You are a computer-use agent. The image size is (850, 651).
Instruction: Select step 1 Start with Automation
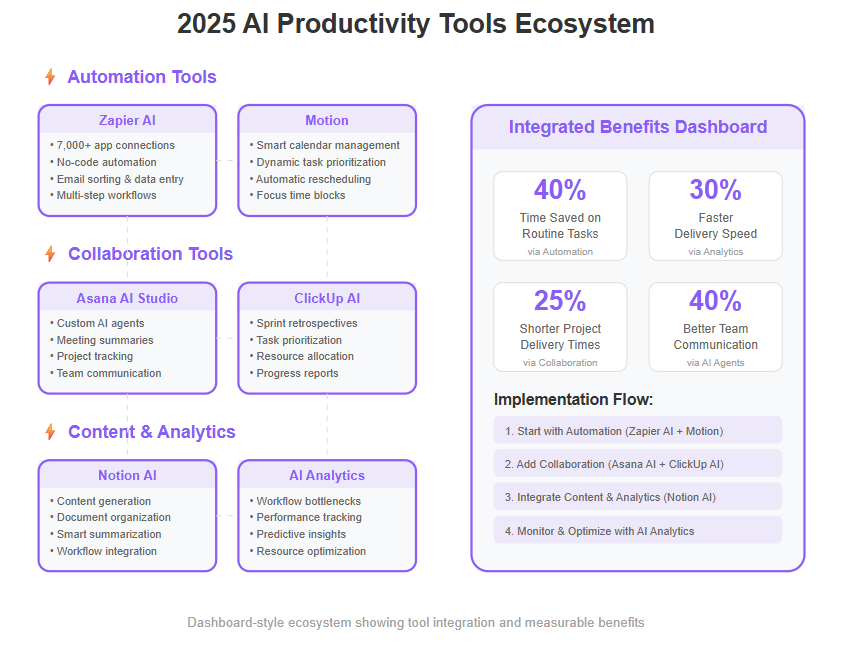tap(638, 430)
